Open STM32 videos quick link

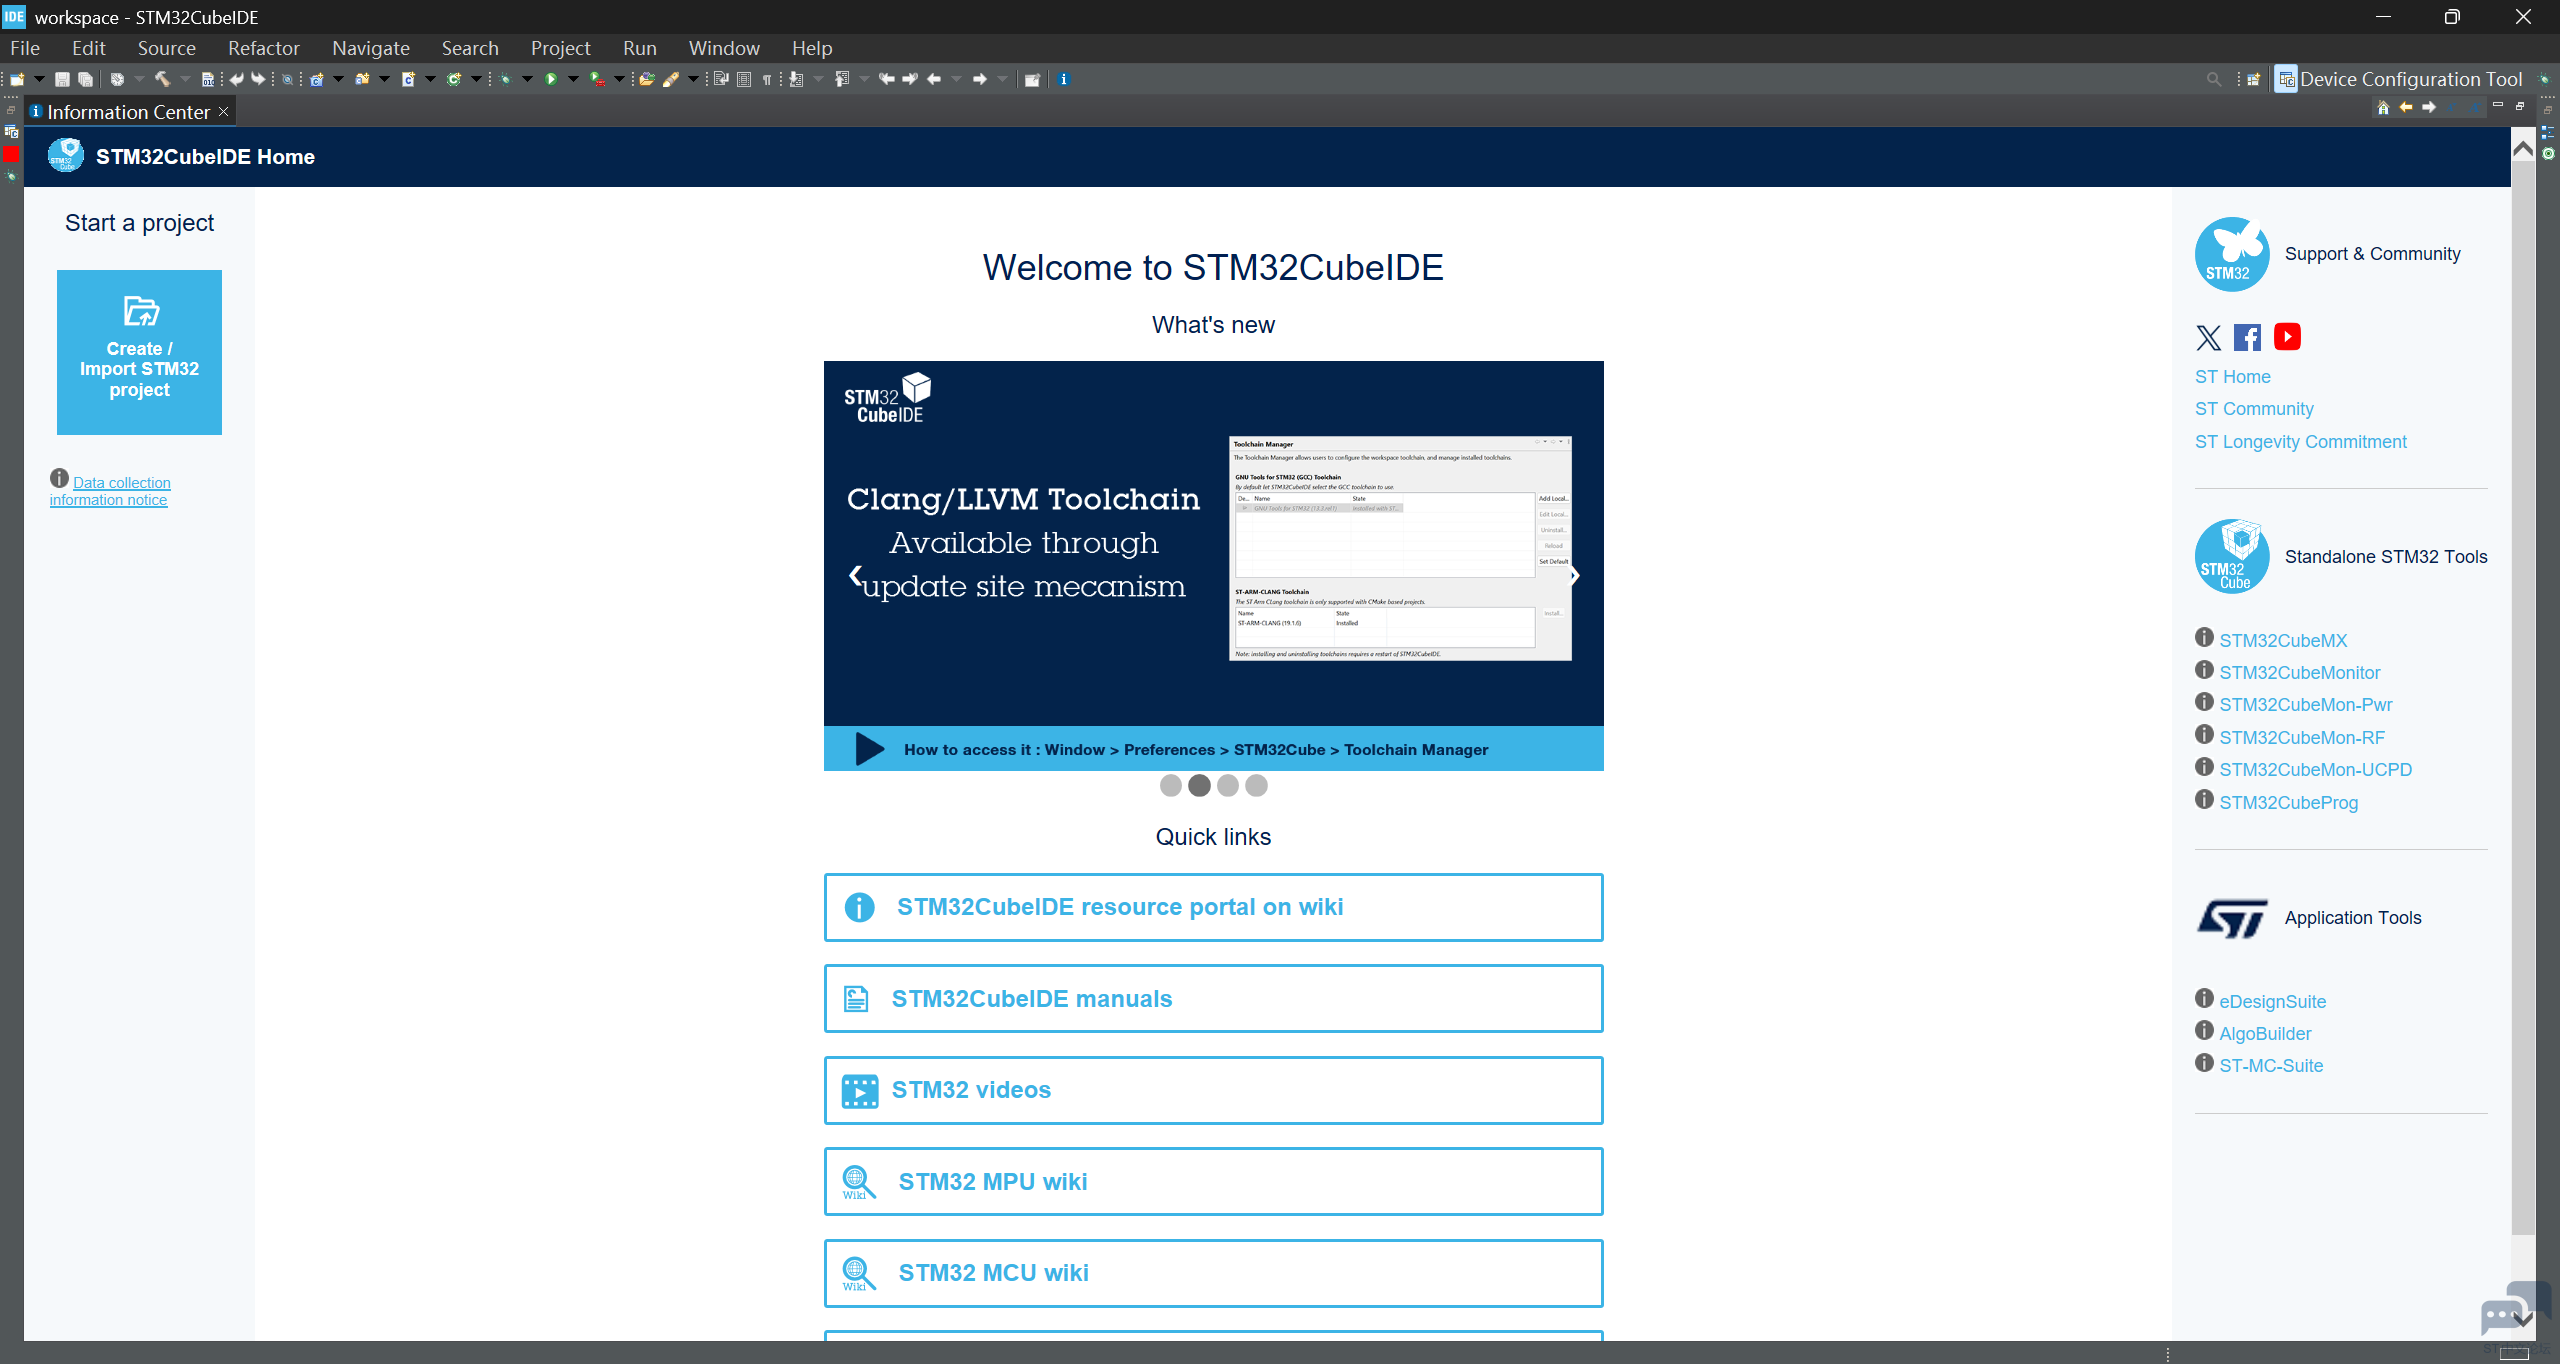pyautogui.click(x=1213, y=1091)
